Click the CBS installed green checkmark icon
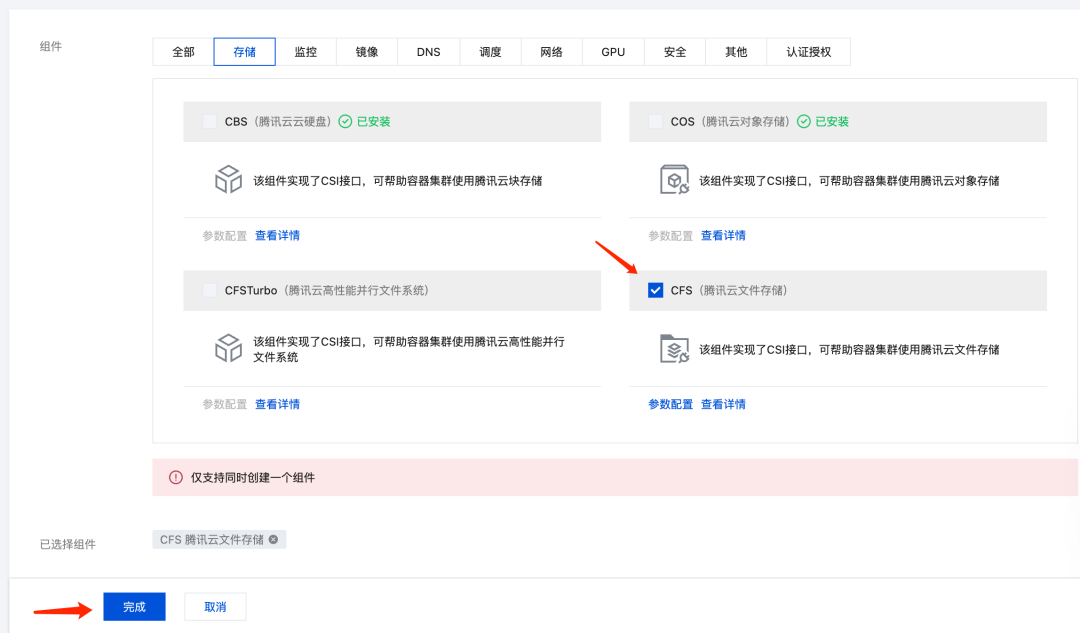Screen dimensions: 1080x633 pos(345,121)
